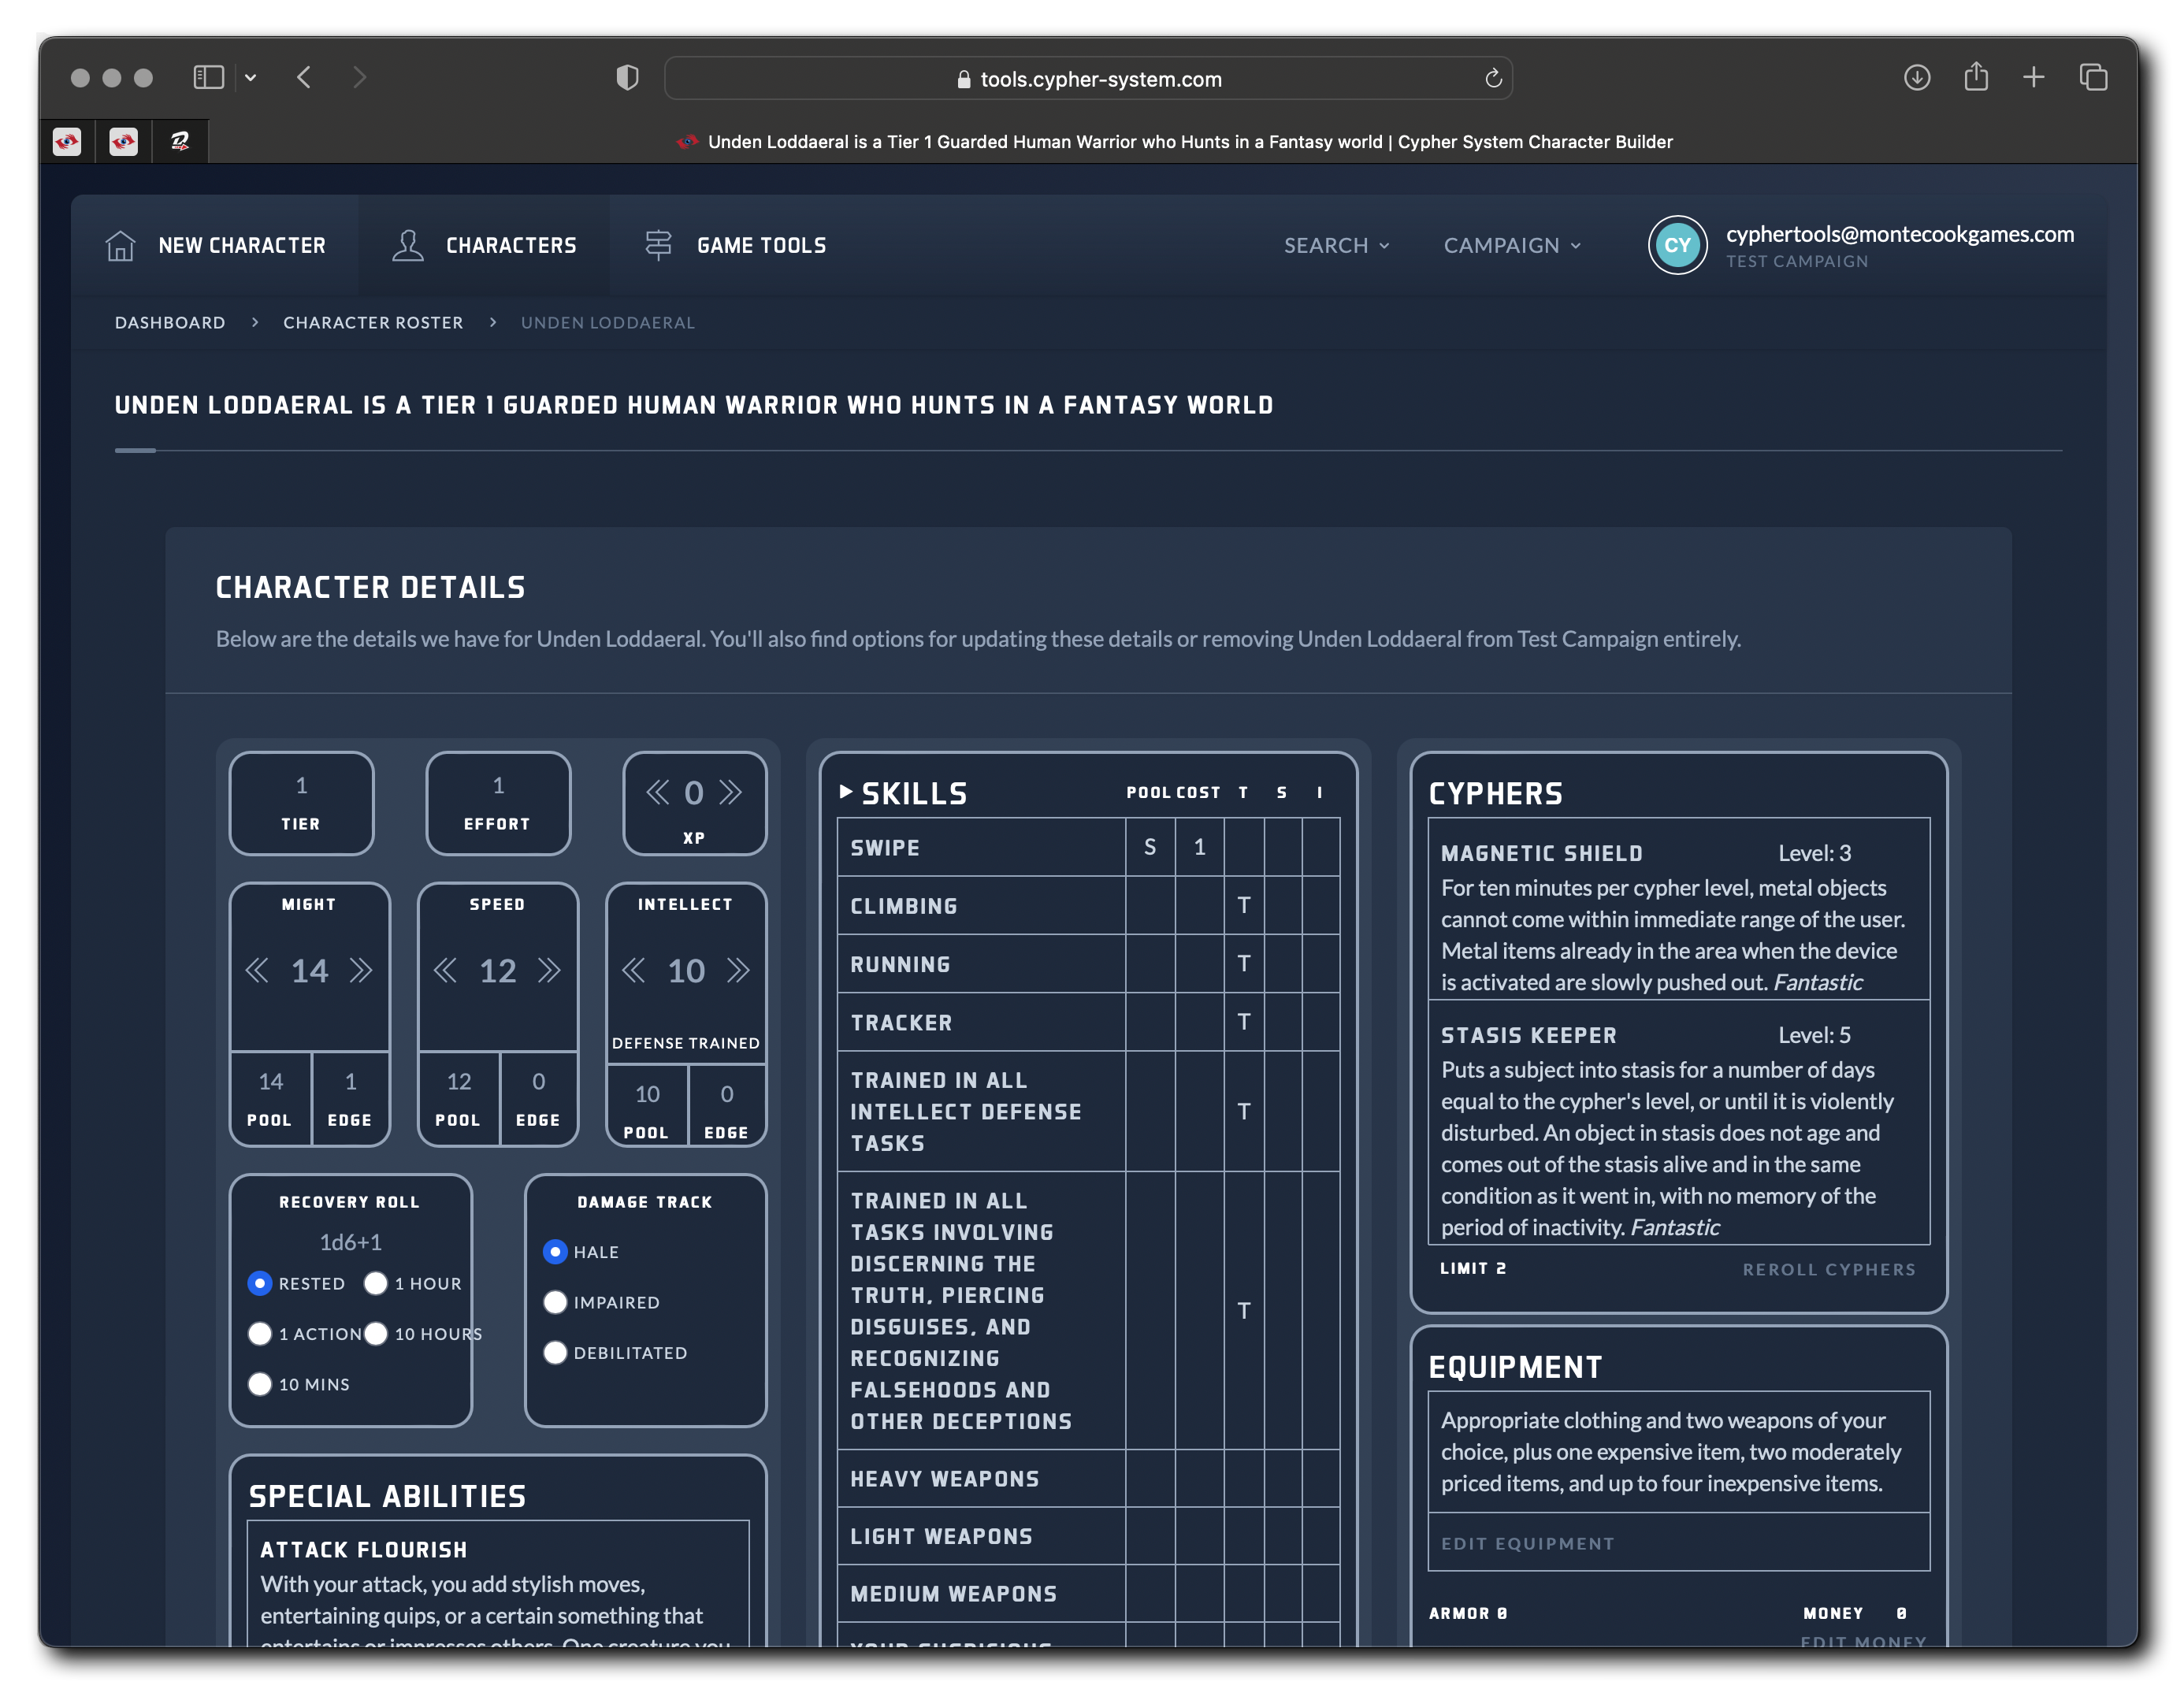
Task: Click the Dashboard breadcrumb link
Action: (170, 322)
